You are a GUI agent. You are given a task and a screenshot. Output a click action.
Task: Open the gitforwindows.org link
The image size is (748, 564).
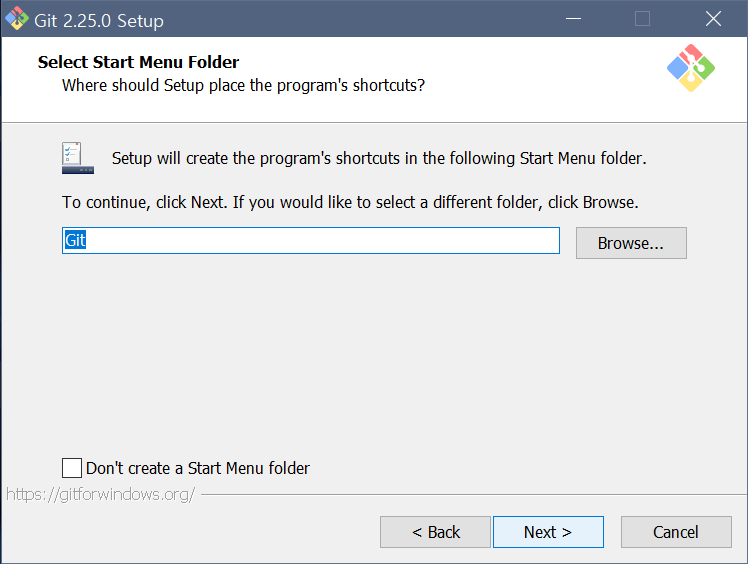coord(101,494)
